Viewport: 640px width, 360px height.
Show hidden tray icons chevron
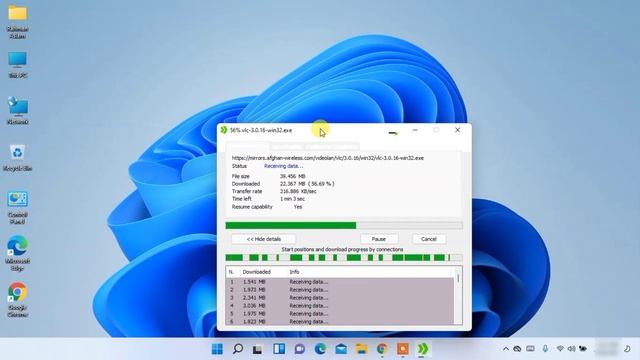click(x=506, y=349)
